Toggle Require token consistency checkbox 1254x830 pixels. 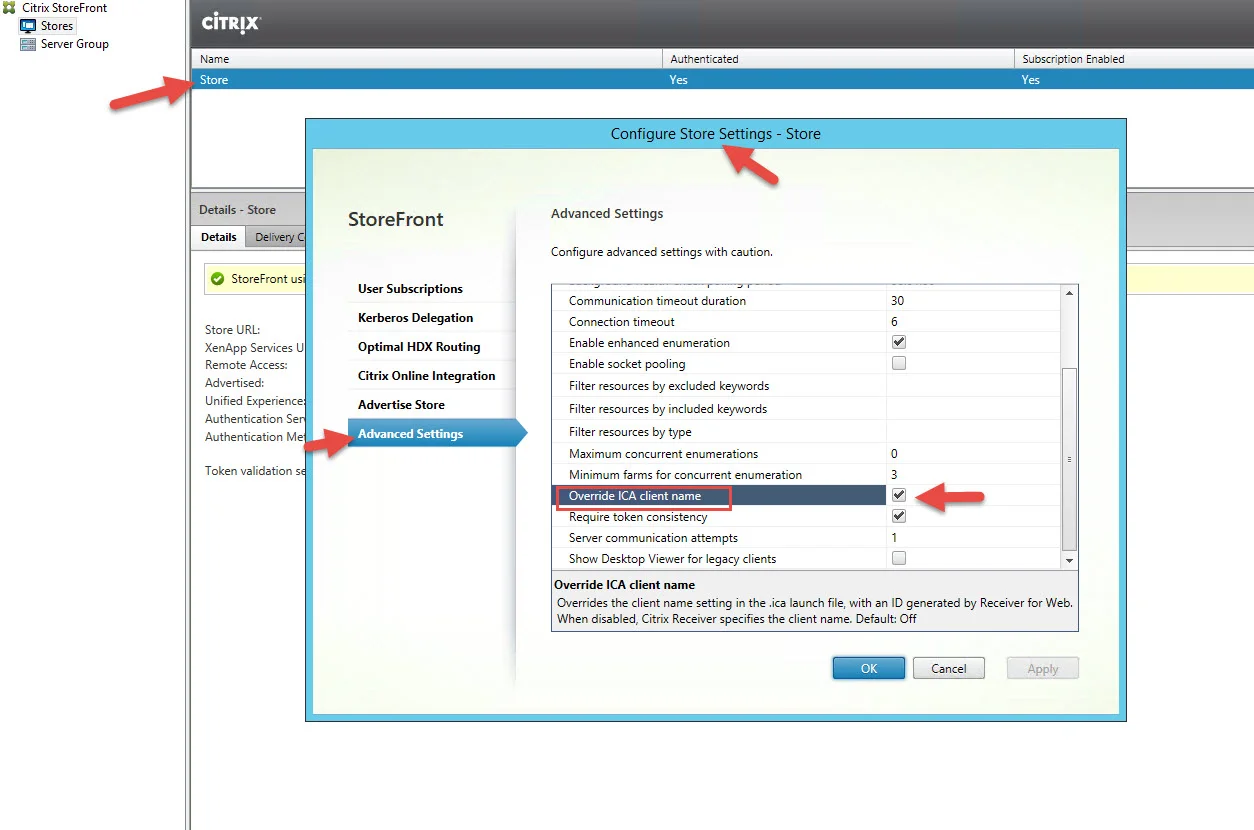tap(899, 516)
